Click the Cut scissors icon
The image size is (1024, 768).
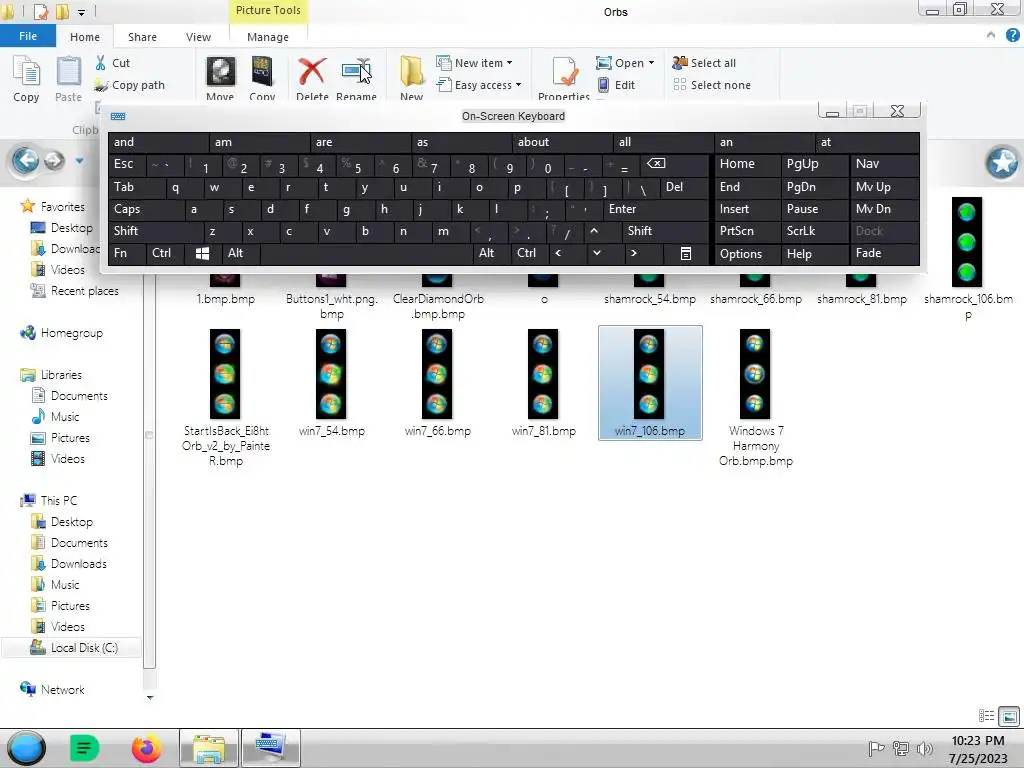[101, 63]
